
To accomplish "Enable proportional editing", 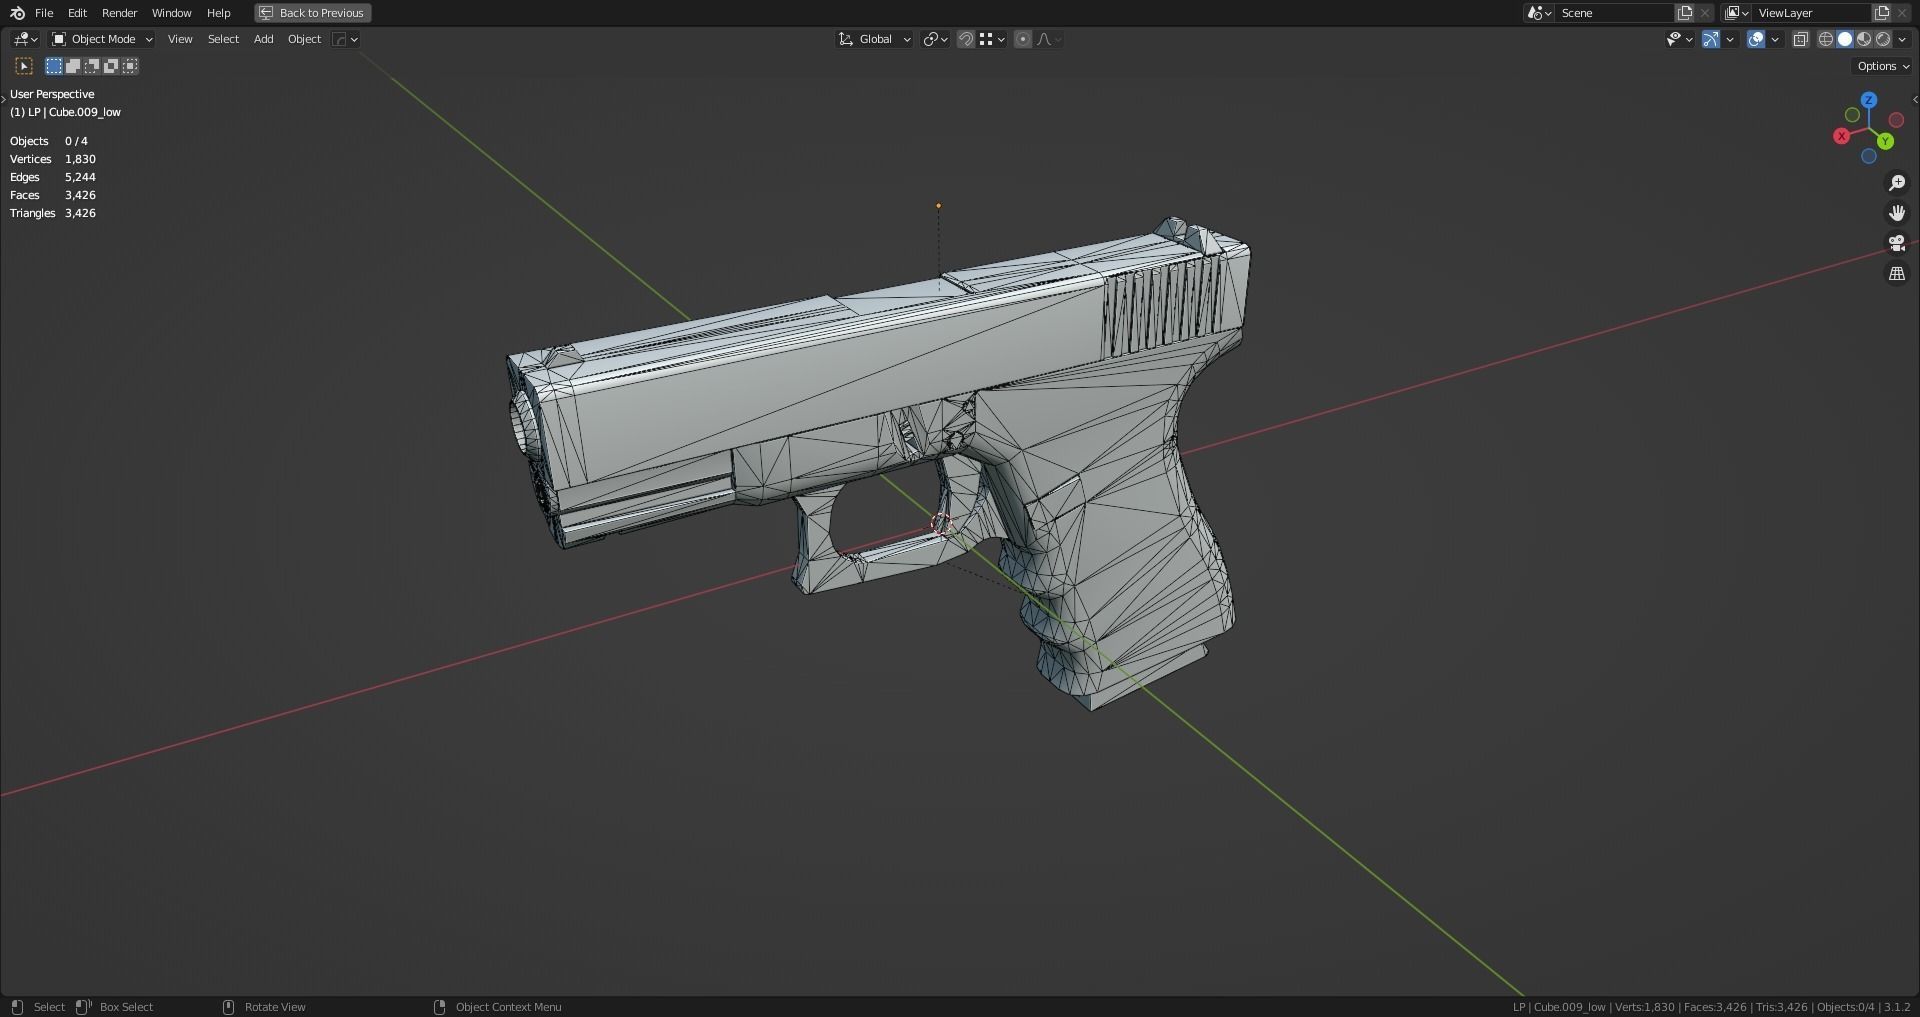I will tap(1023, 39).
